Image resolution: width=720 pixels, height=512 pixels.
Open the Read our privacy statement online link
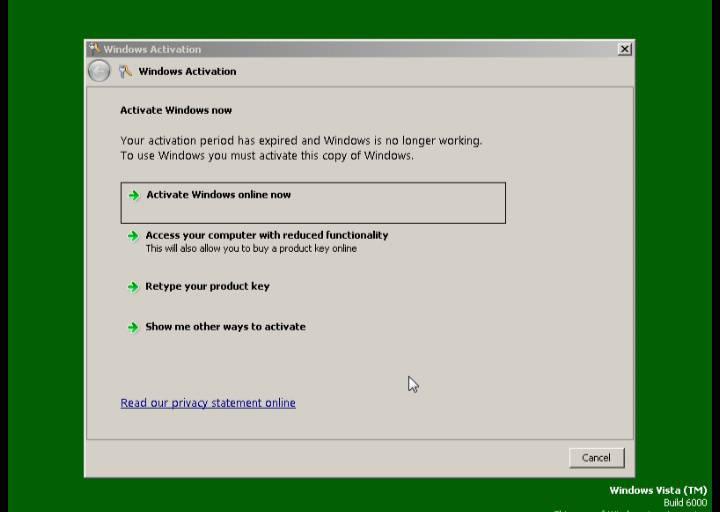pos(208,403)
